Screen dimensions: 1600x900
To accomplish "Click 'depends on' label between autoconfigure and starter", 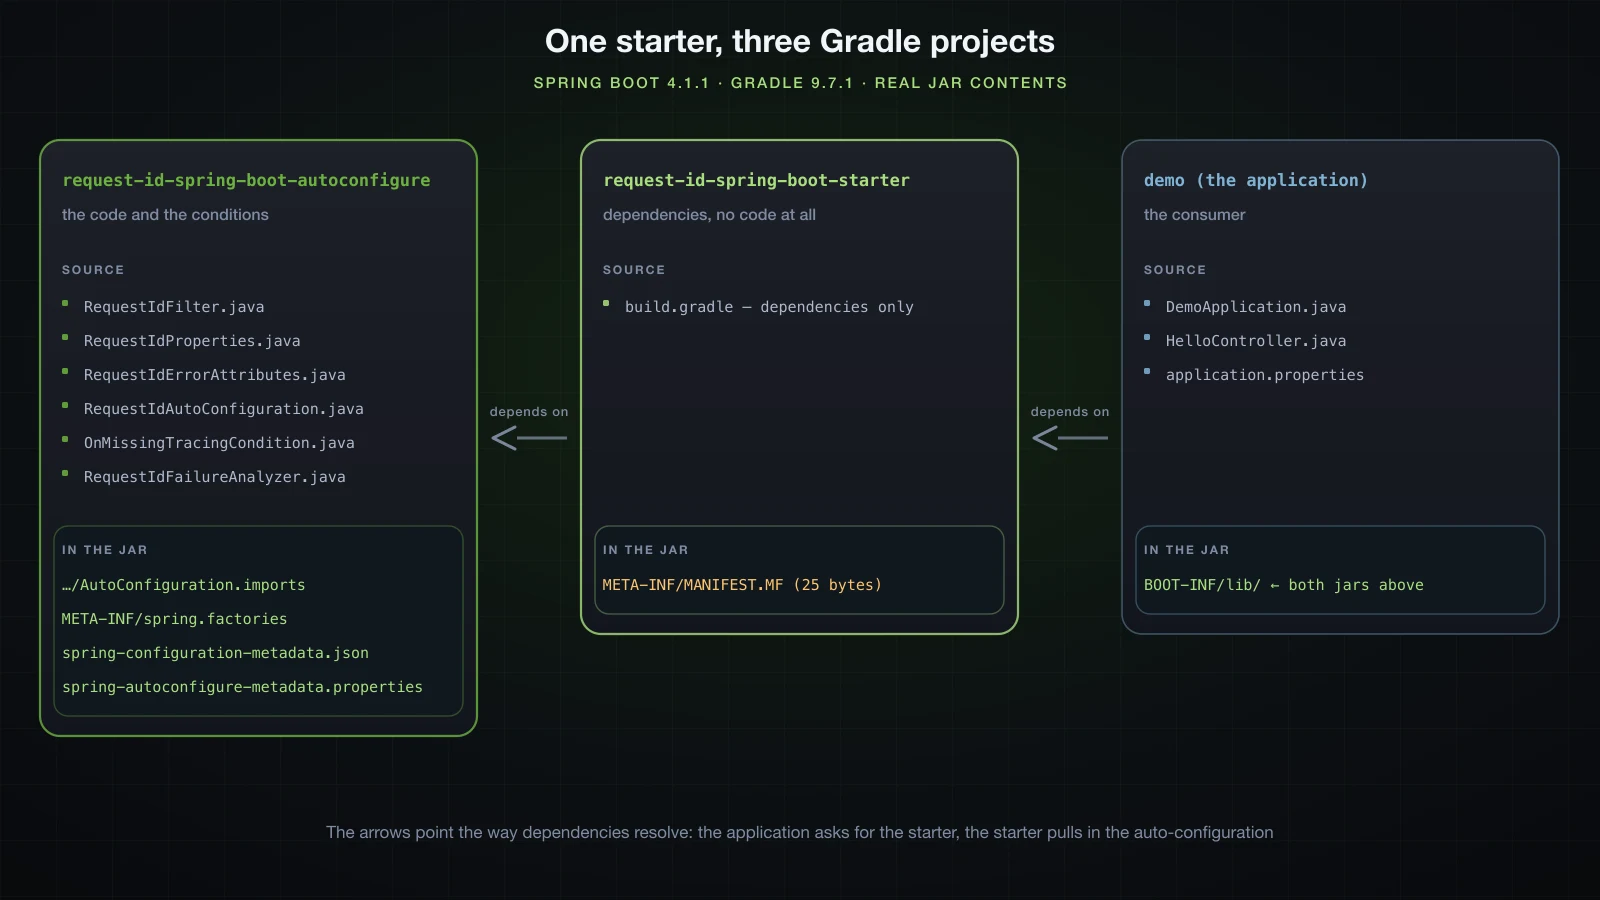I will (529, 412).
